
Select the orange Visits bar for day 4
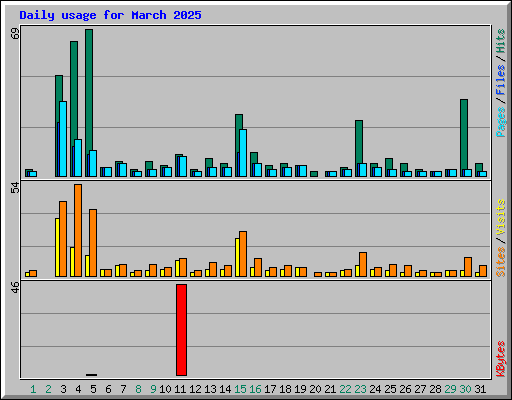pyautogui.click(x=78, y=230)
